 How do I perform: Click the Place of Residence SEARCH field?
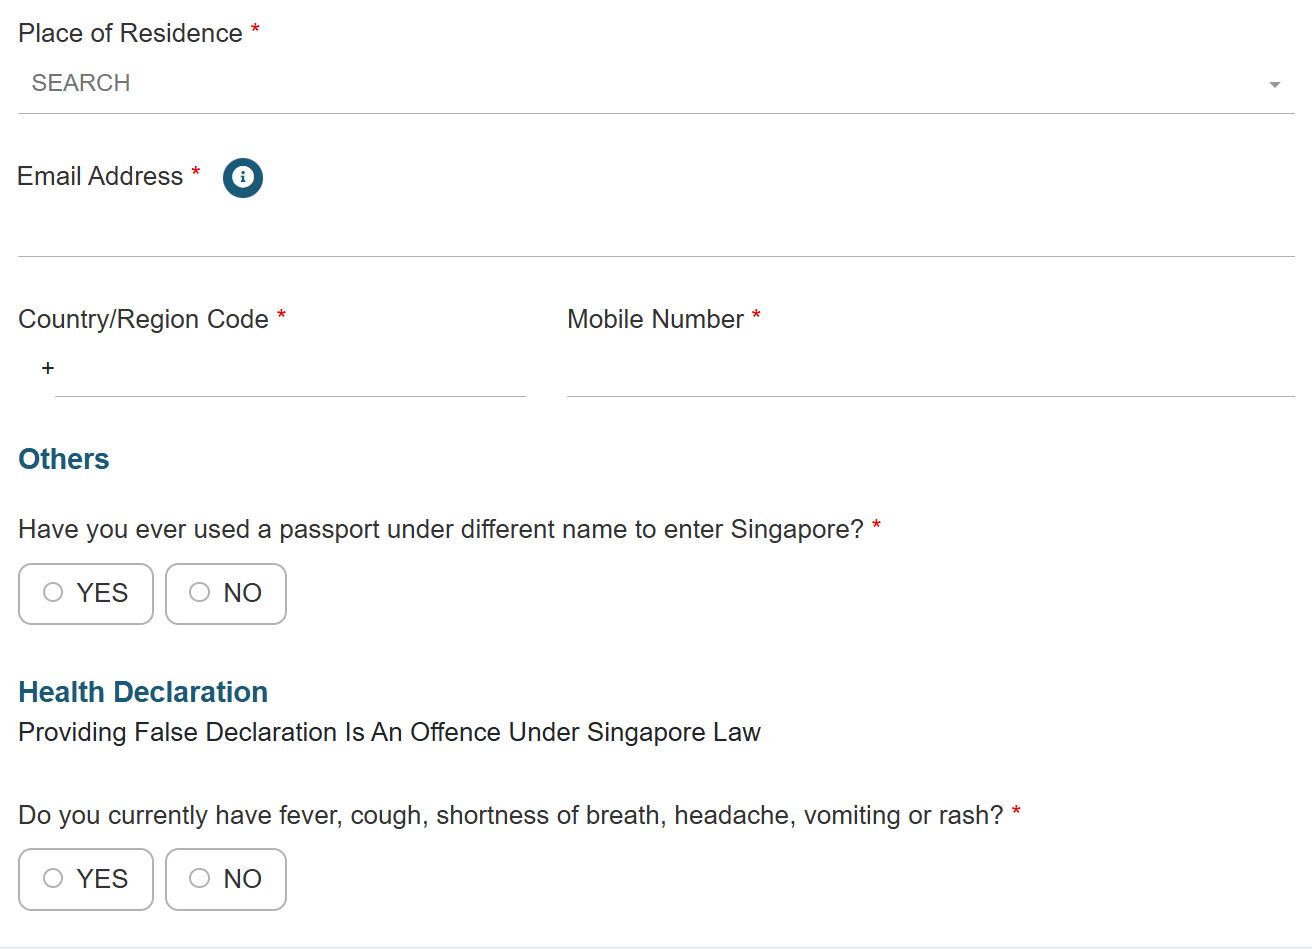pyautogui.click(x=640, y=84)
